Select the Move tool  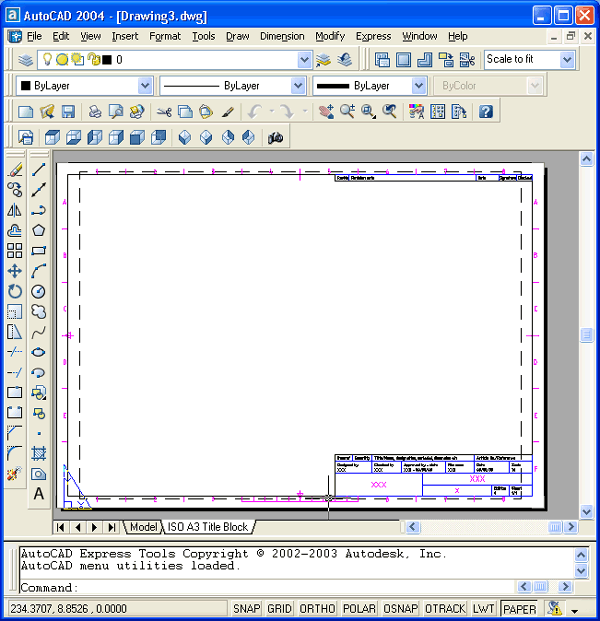tap(15, 271)
